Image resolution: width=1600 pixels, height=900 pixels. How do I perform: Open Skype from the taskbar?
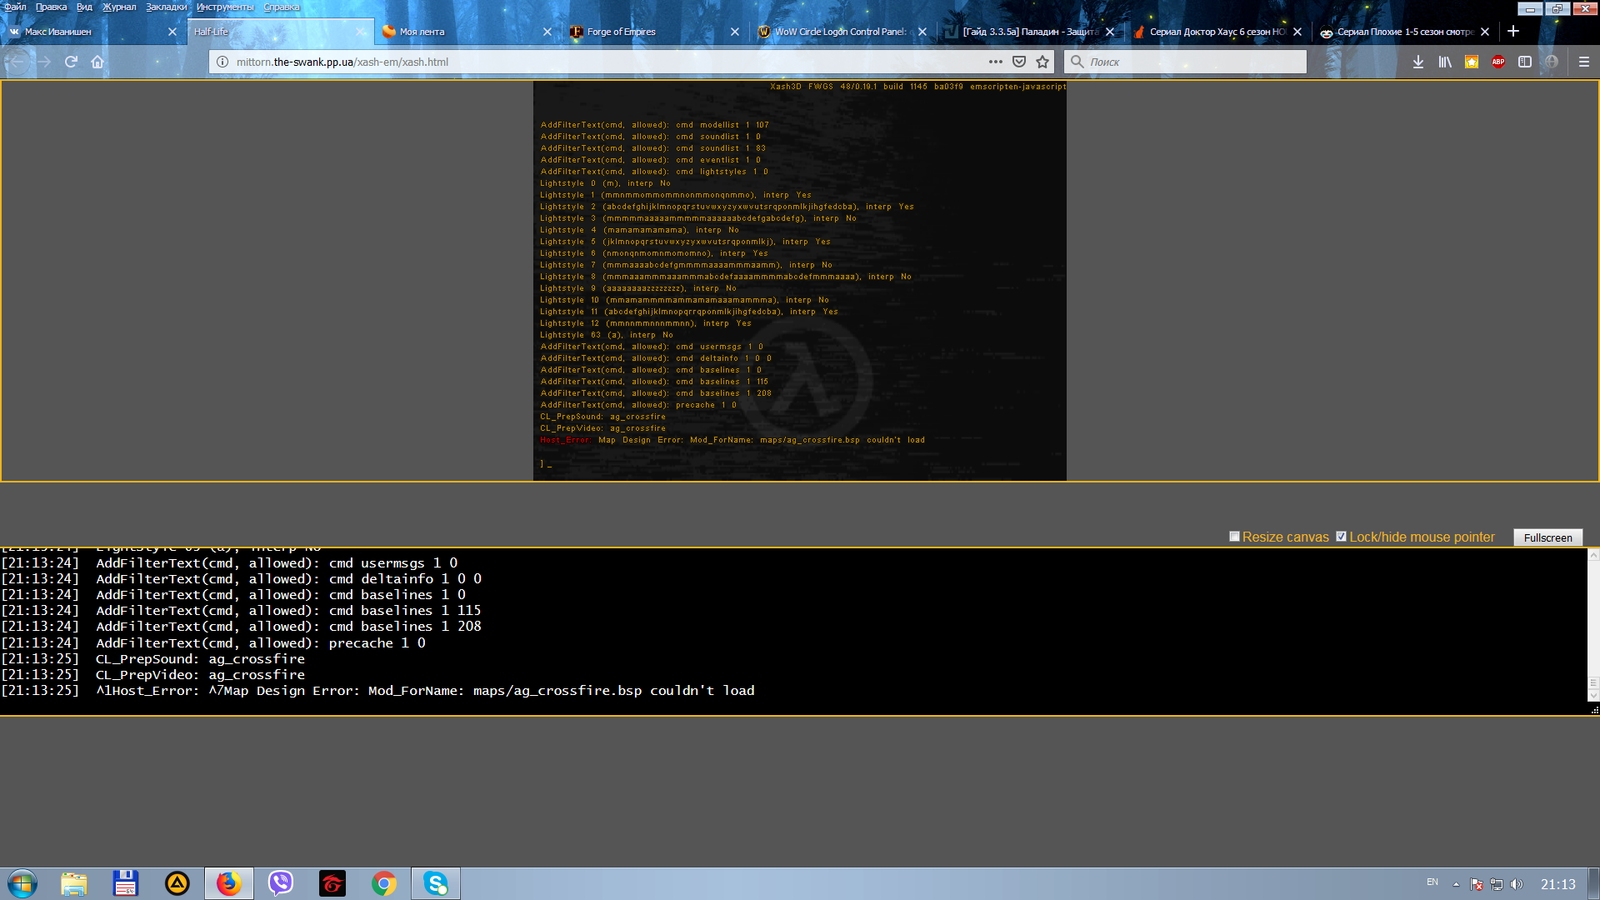coord(436,884)
